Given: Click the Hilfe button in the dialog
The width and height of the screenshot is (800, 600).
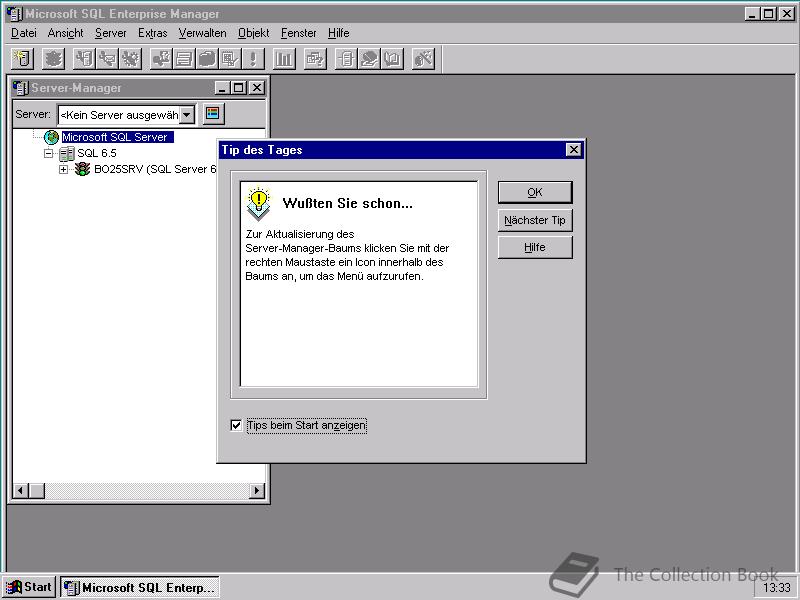Looking at the screenshot, I should pos(535,247).
